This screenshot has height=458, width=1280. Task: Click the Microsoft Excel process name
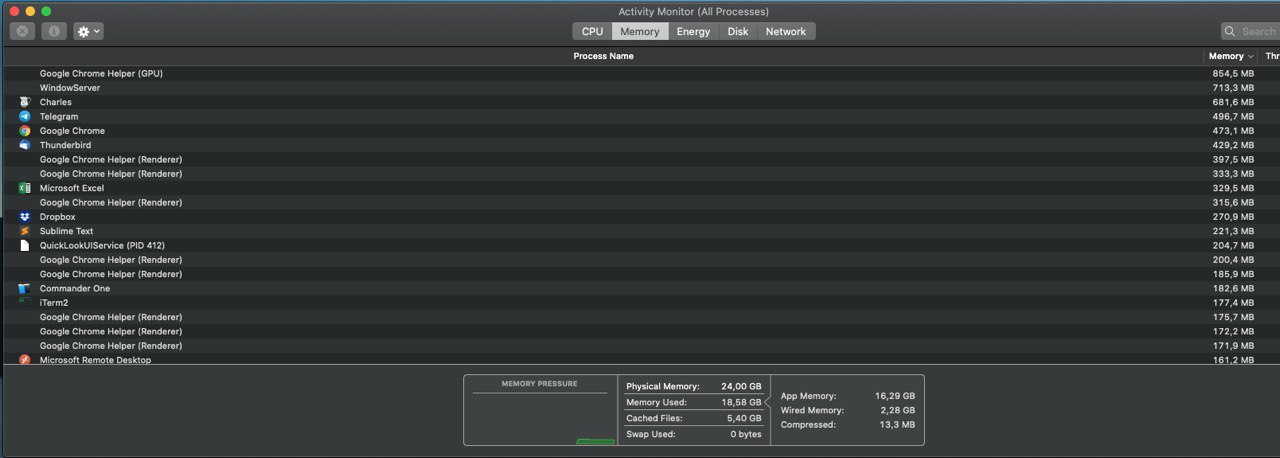click(72, 188)
